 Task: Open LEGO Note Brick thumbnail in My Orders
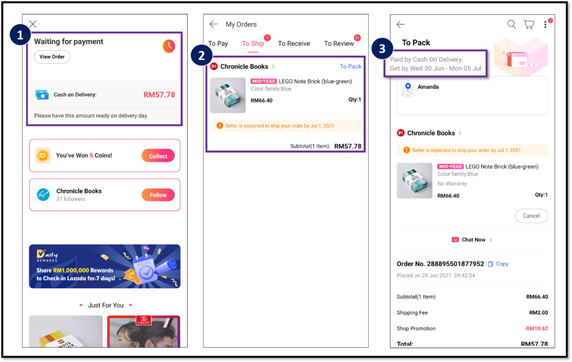[228, 95]
